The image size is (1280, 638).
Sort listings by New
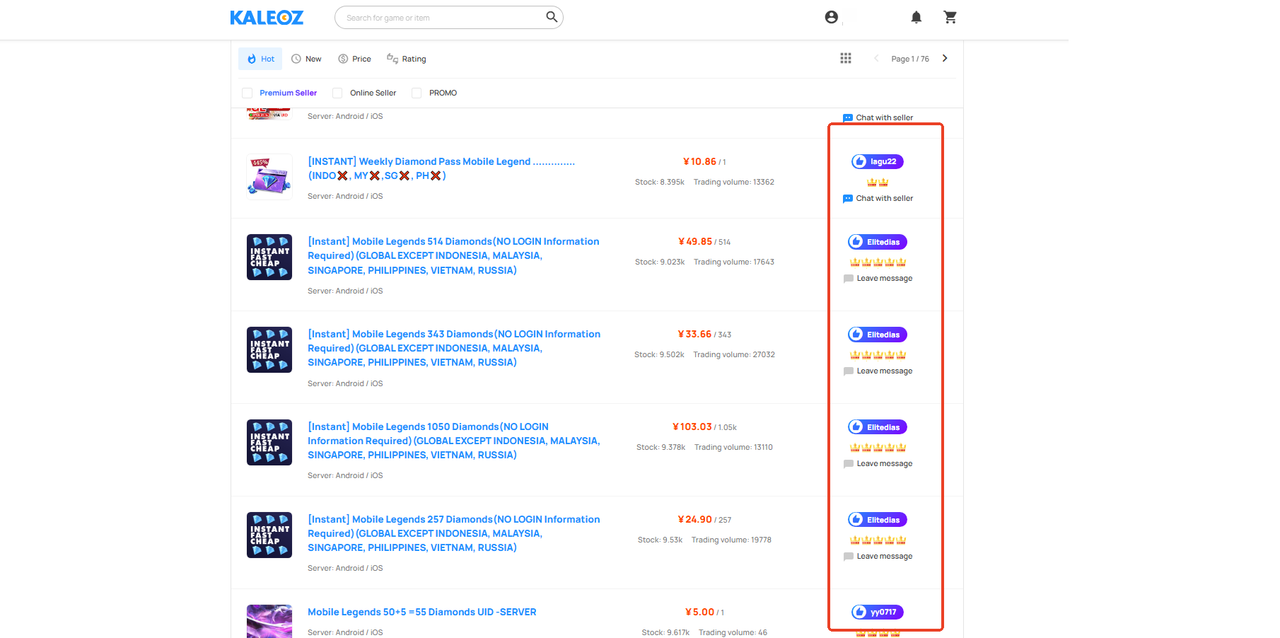point(307,59)
